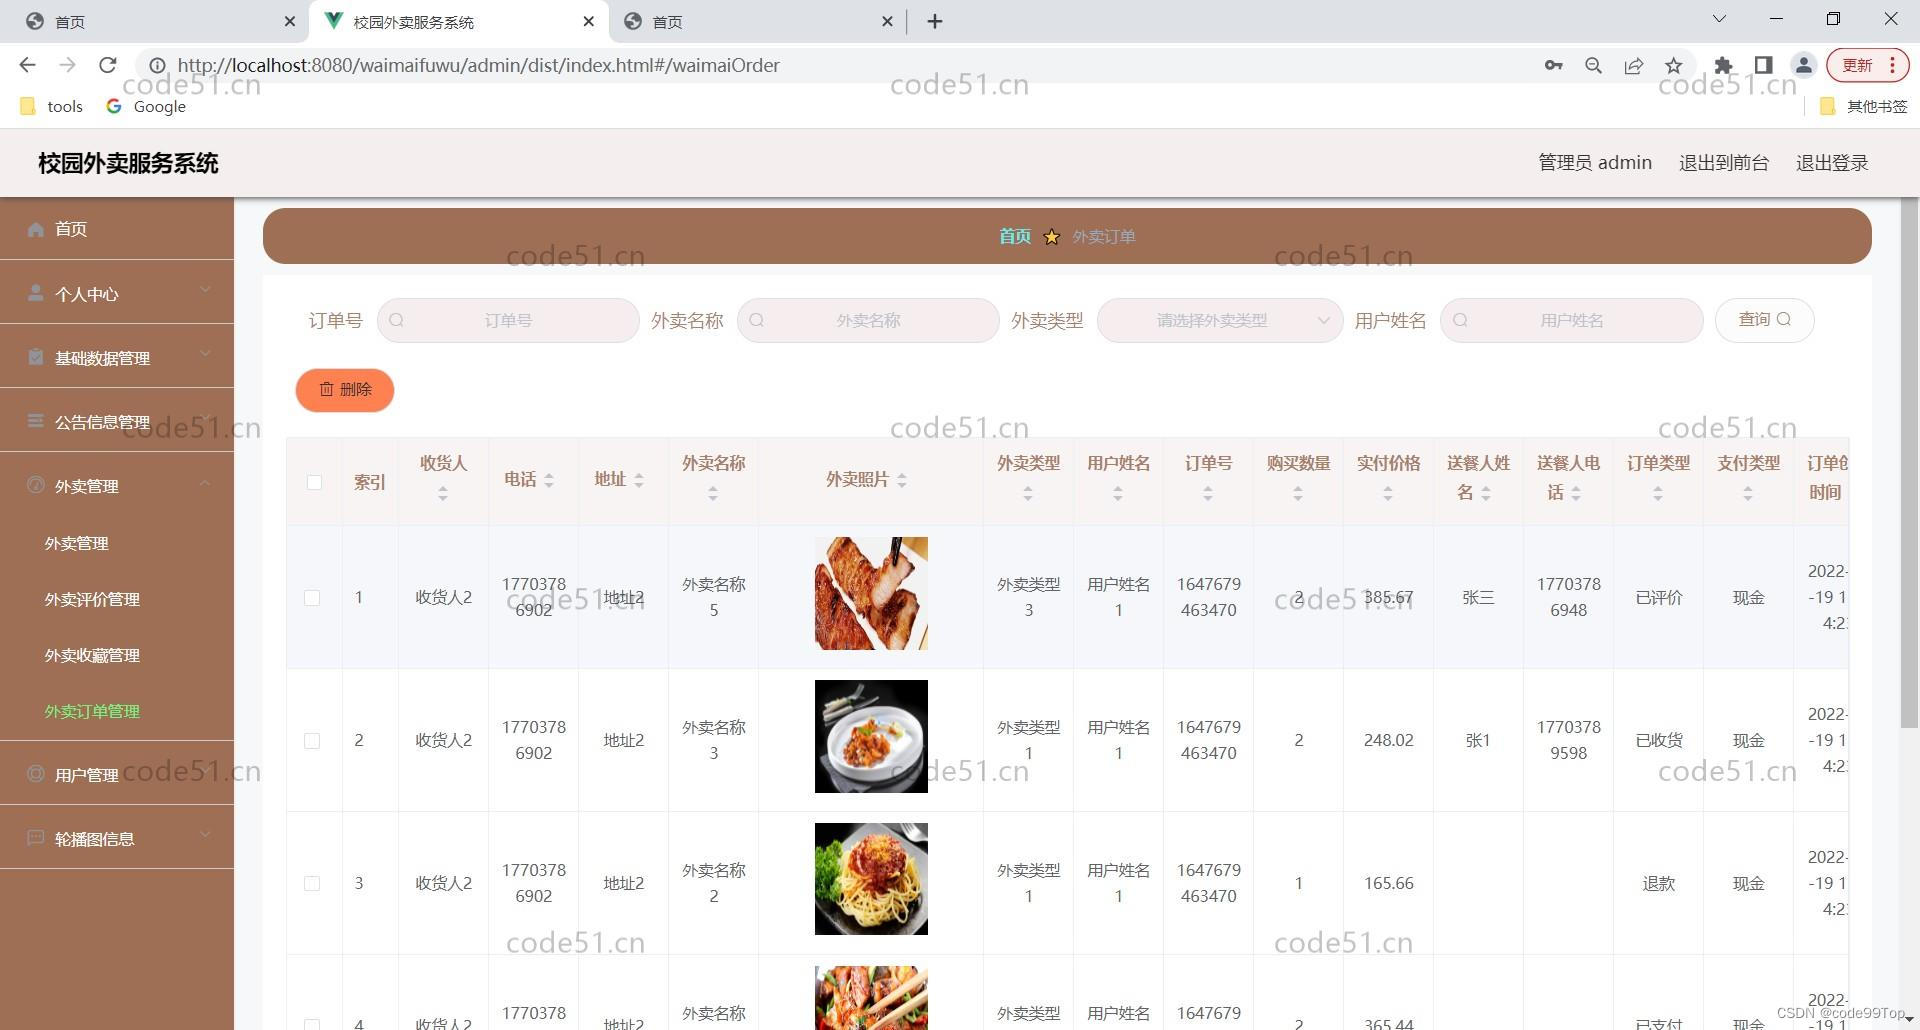Open a new browser tab
This screenshot has height=1030, width=1920.
coord(935,21)
